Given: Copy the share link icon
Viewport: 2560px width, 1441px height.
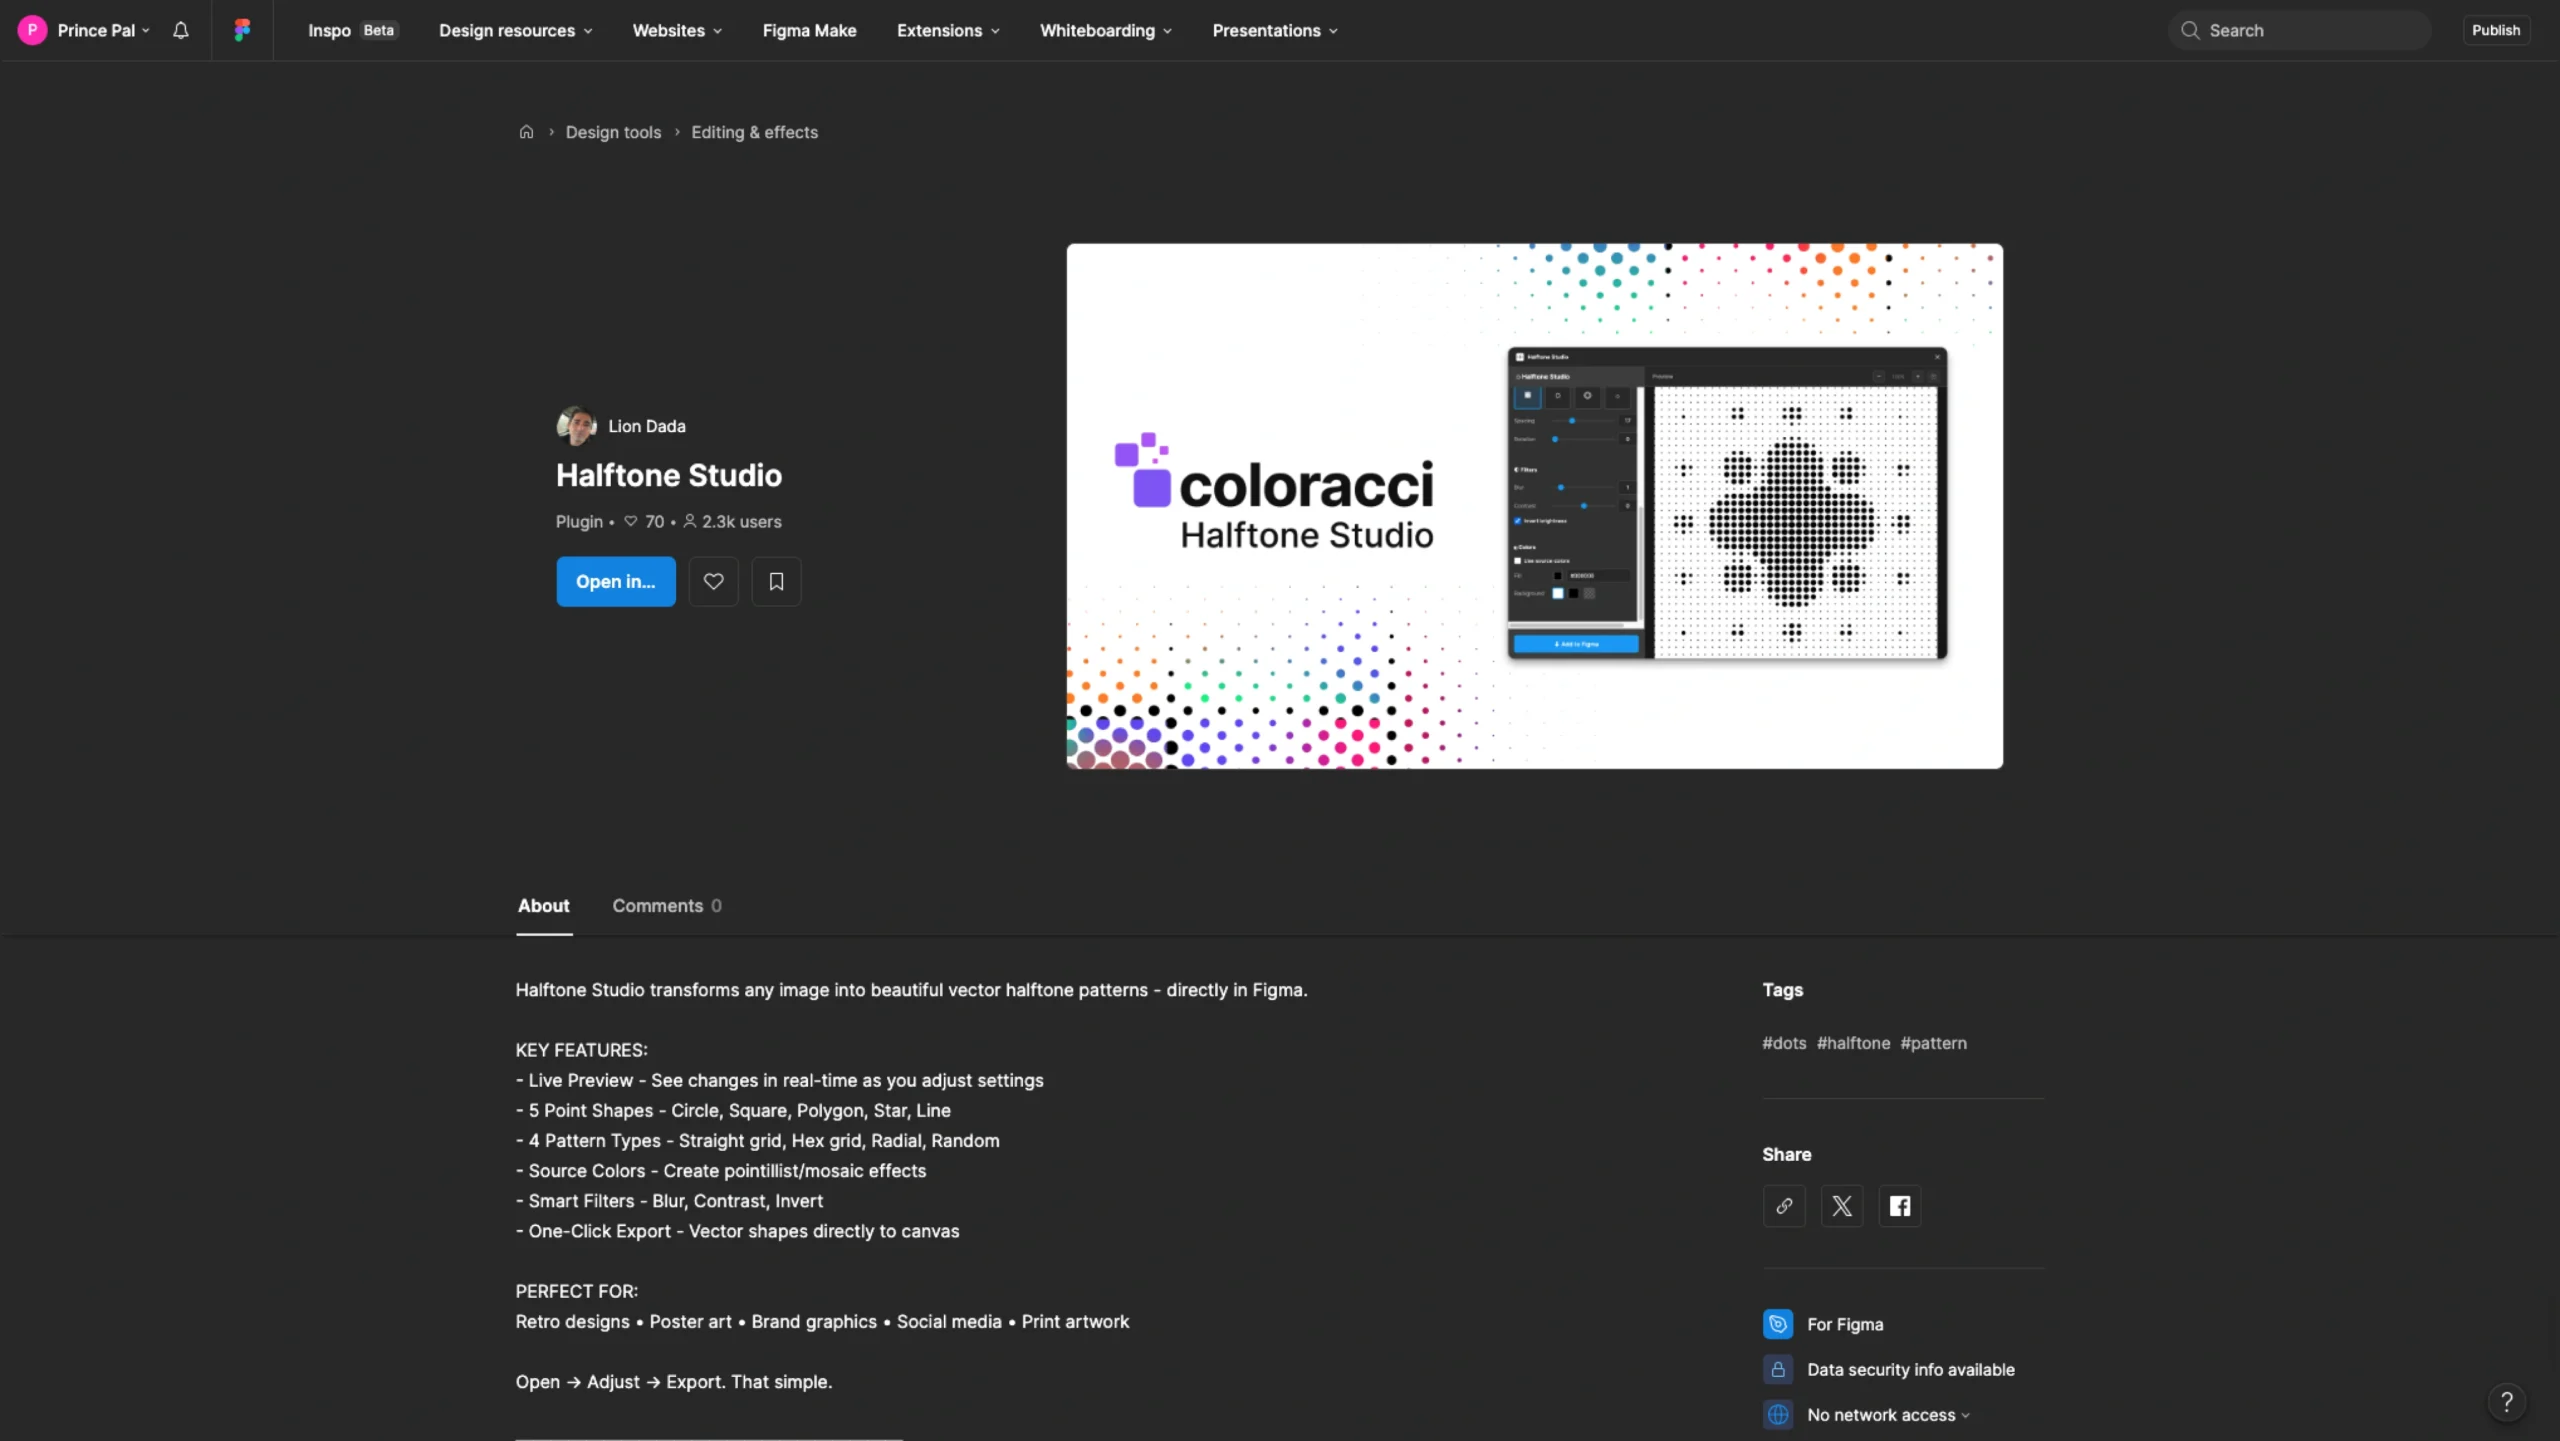Looking at the screenshot, I should (x=1784, y=1206).
